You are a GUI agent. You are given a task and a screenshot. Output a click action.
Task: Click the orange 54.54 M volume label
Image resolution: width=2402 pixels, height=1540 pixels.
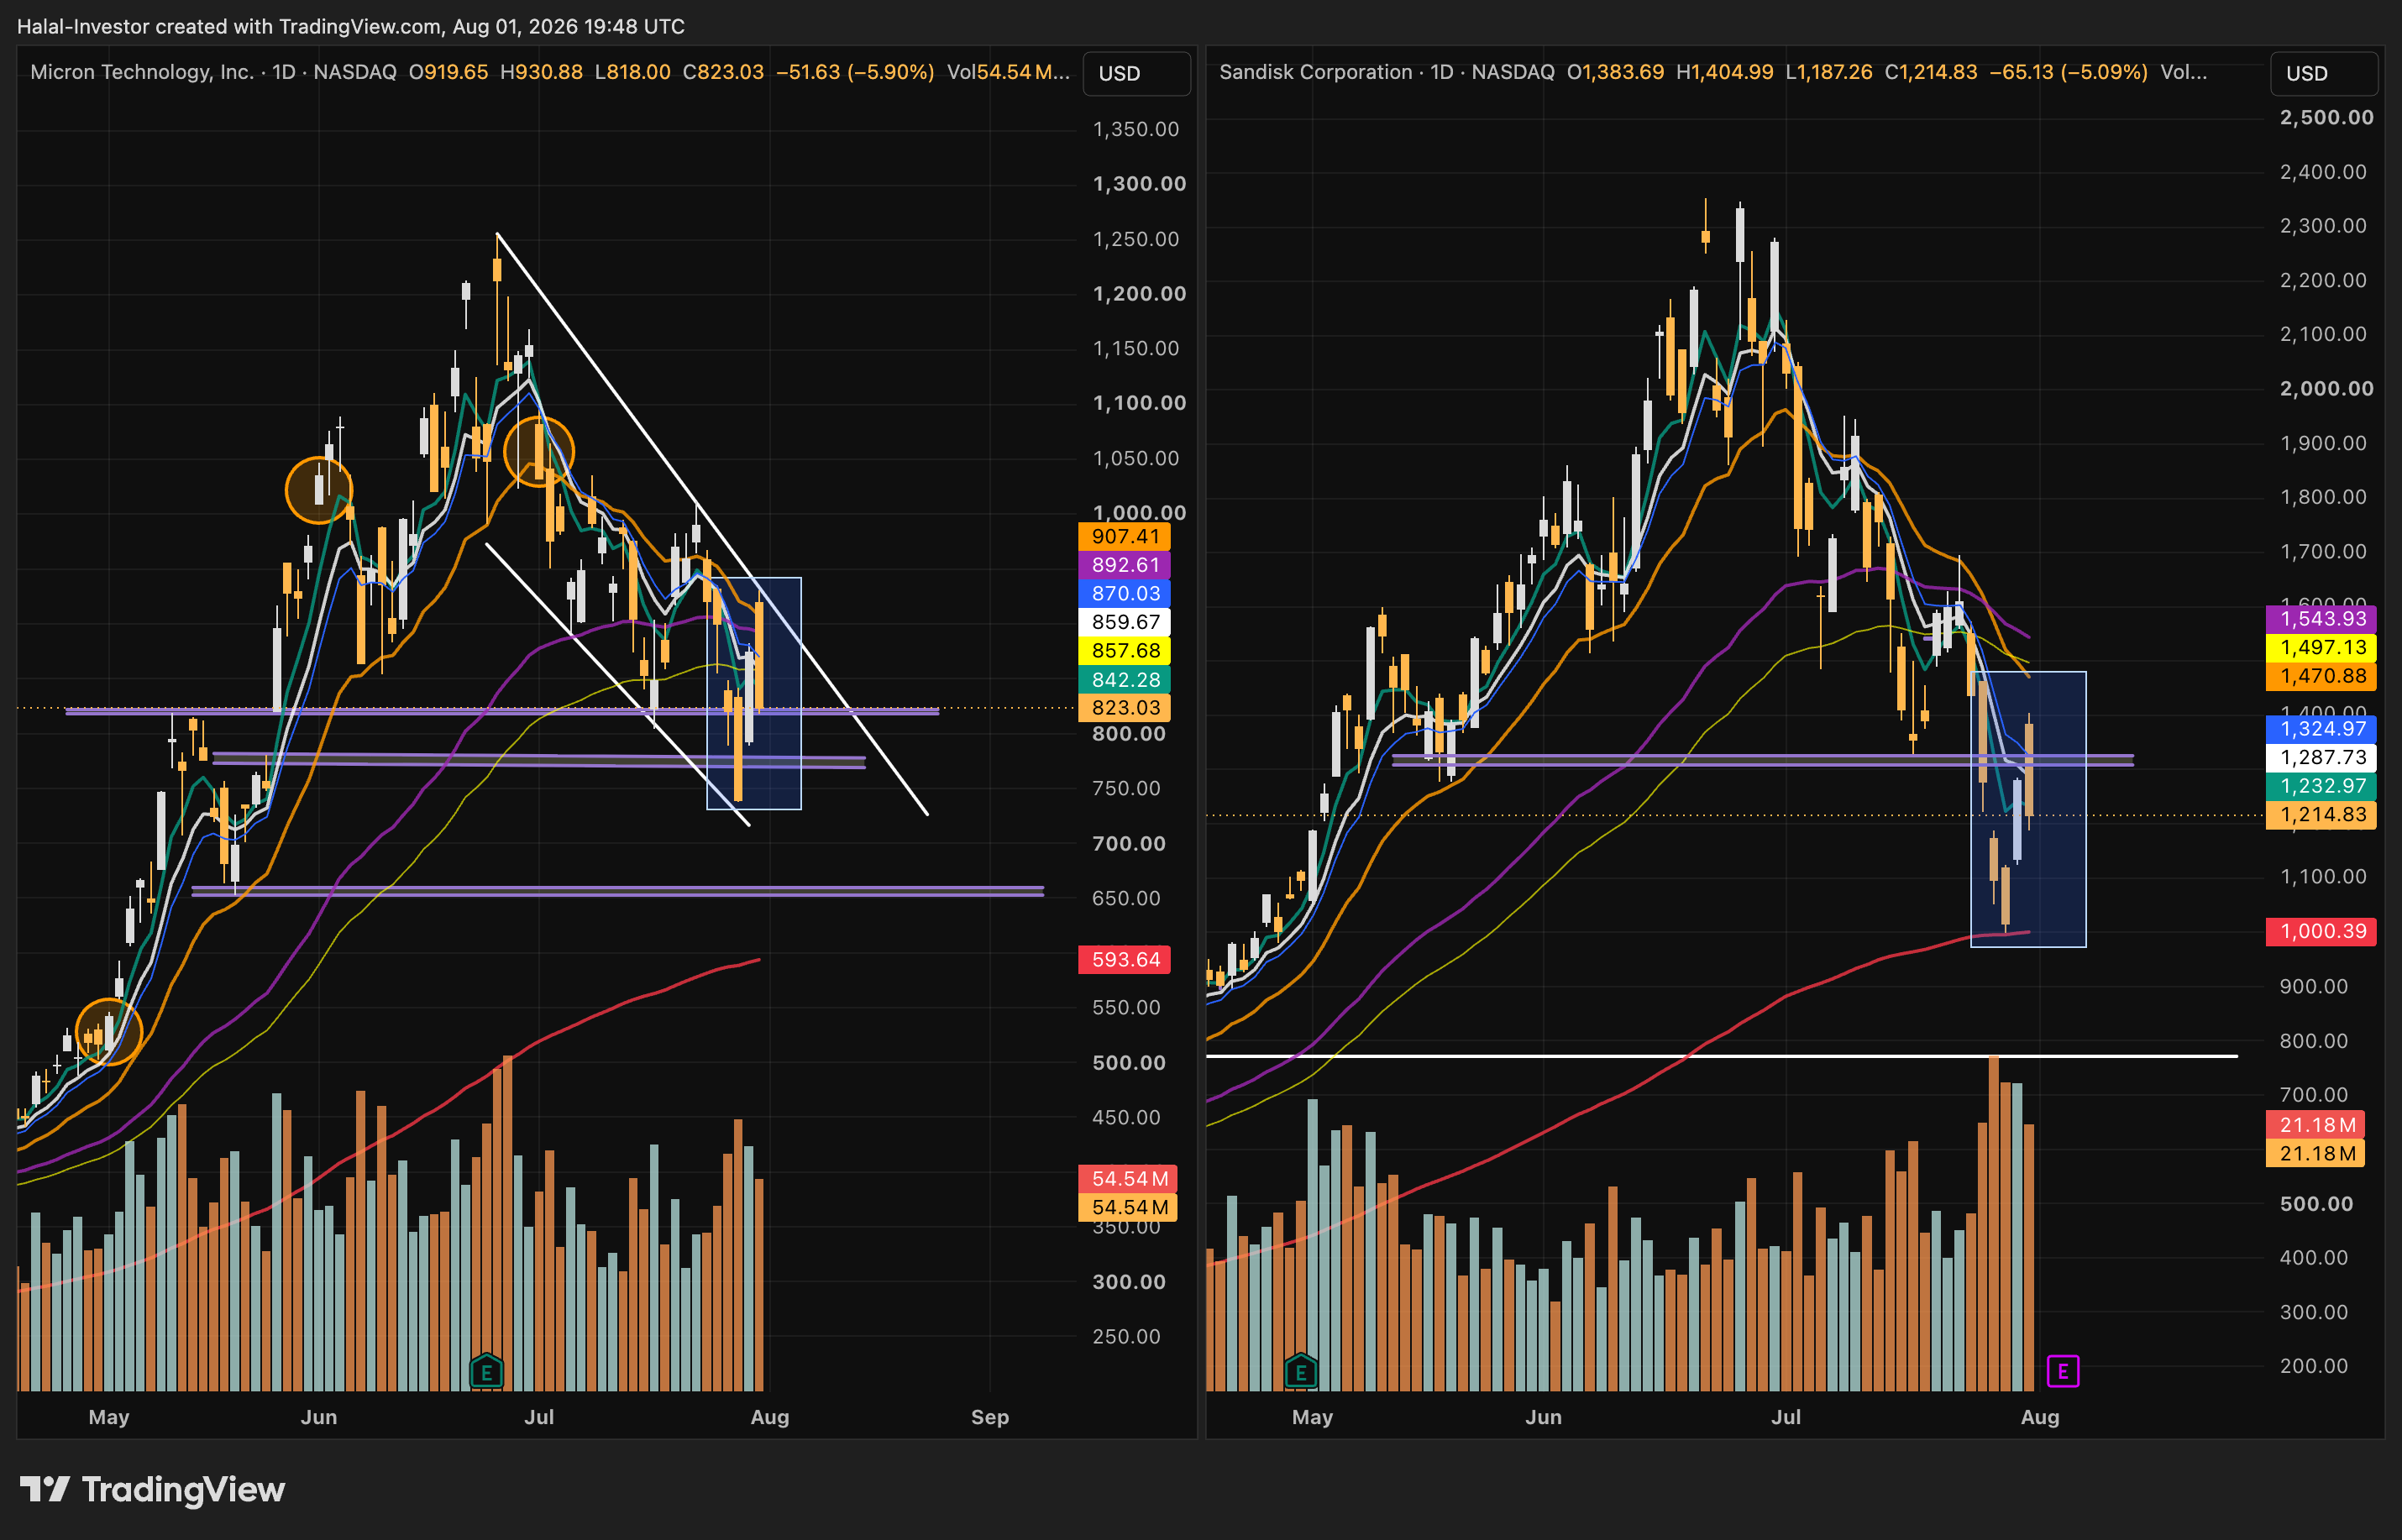(1128, 1207)
